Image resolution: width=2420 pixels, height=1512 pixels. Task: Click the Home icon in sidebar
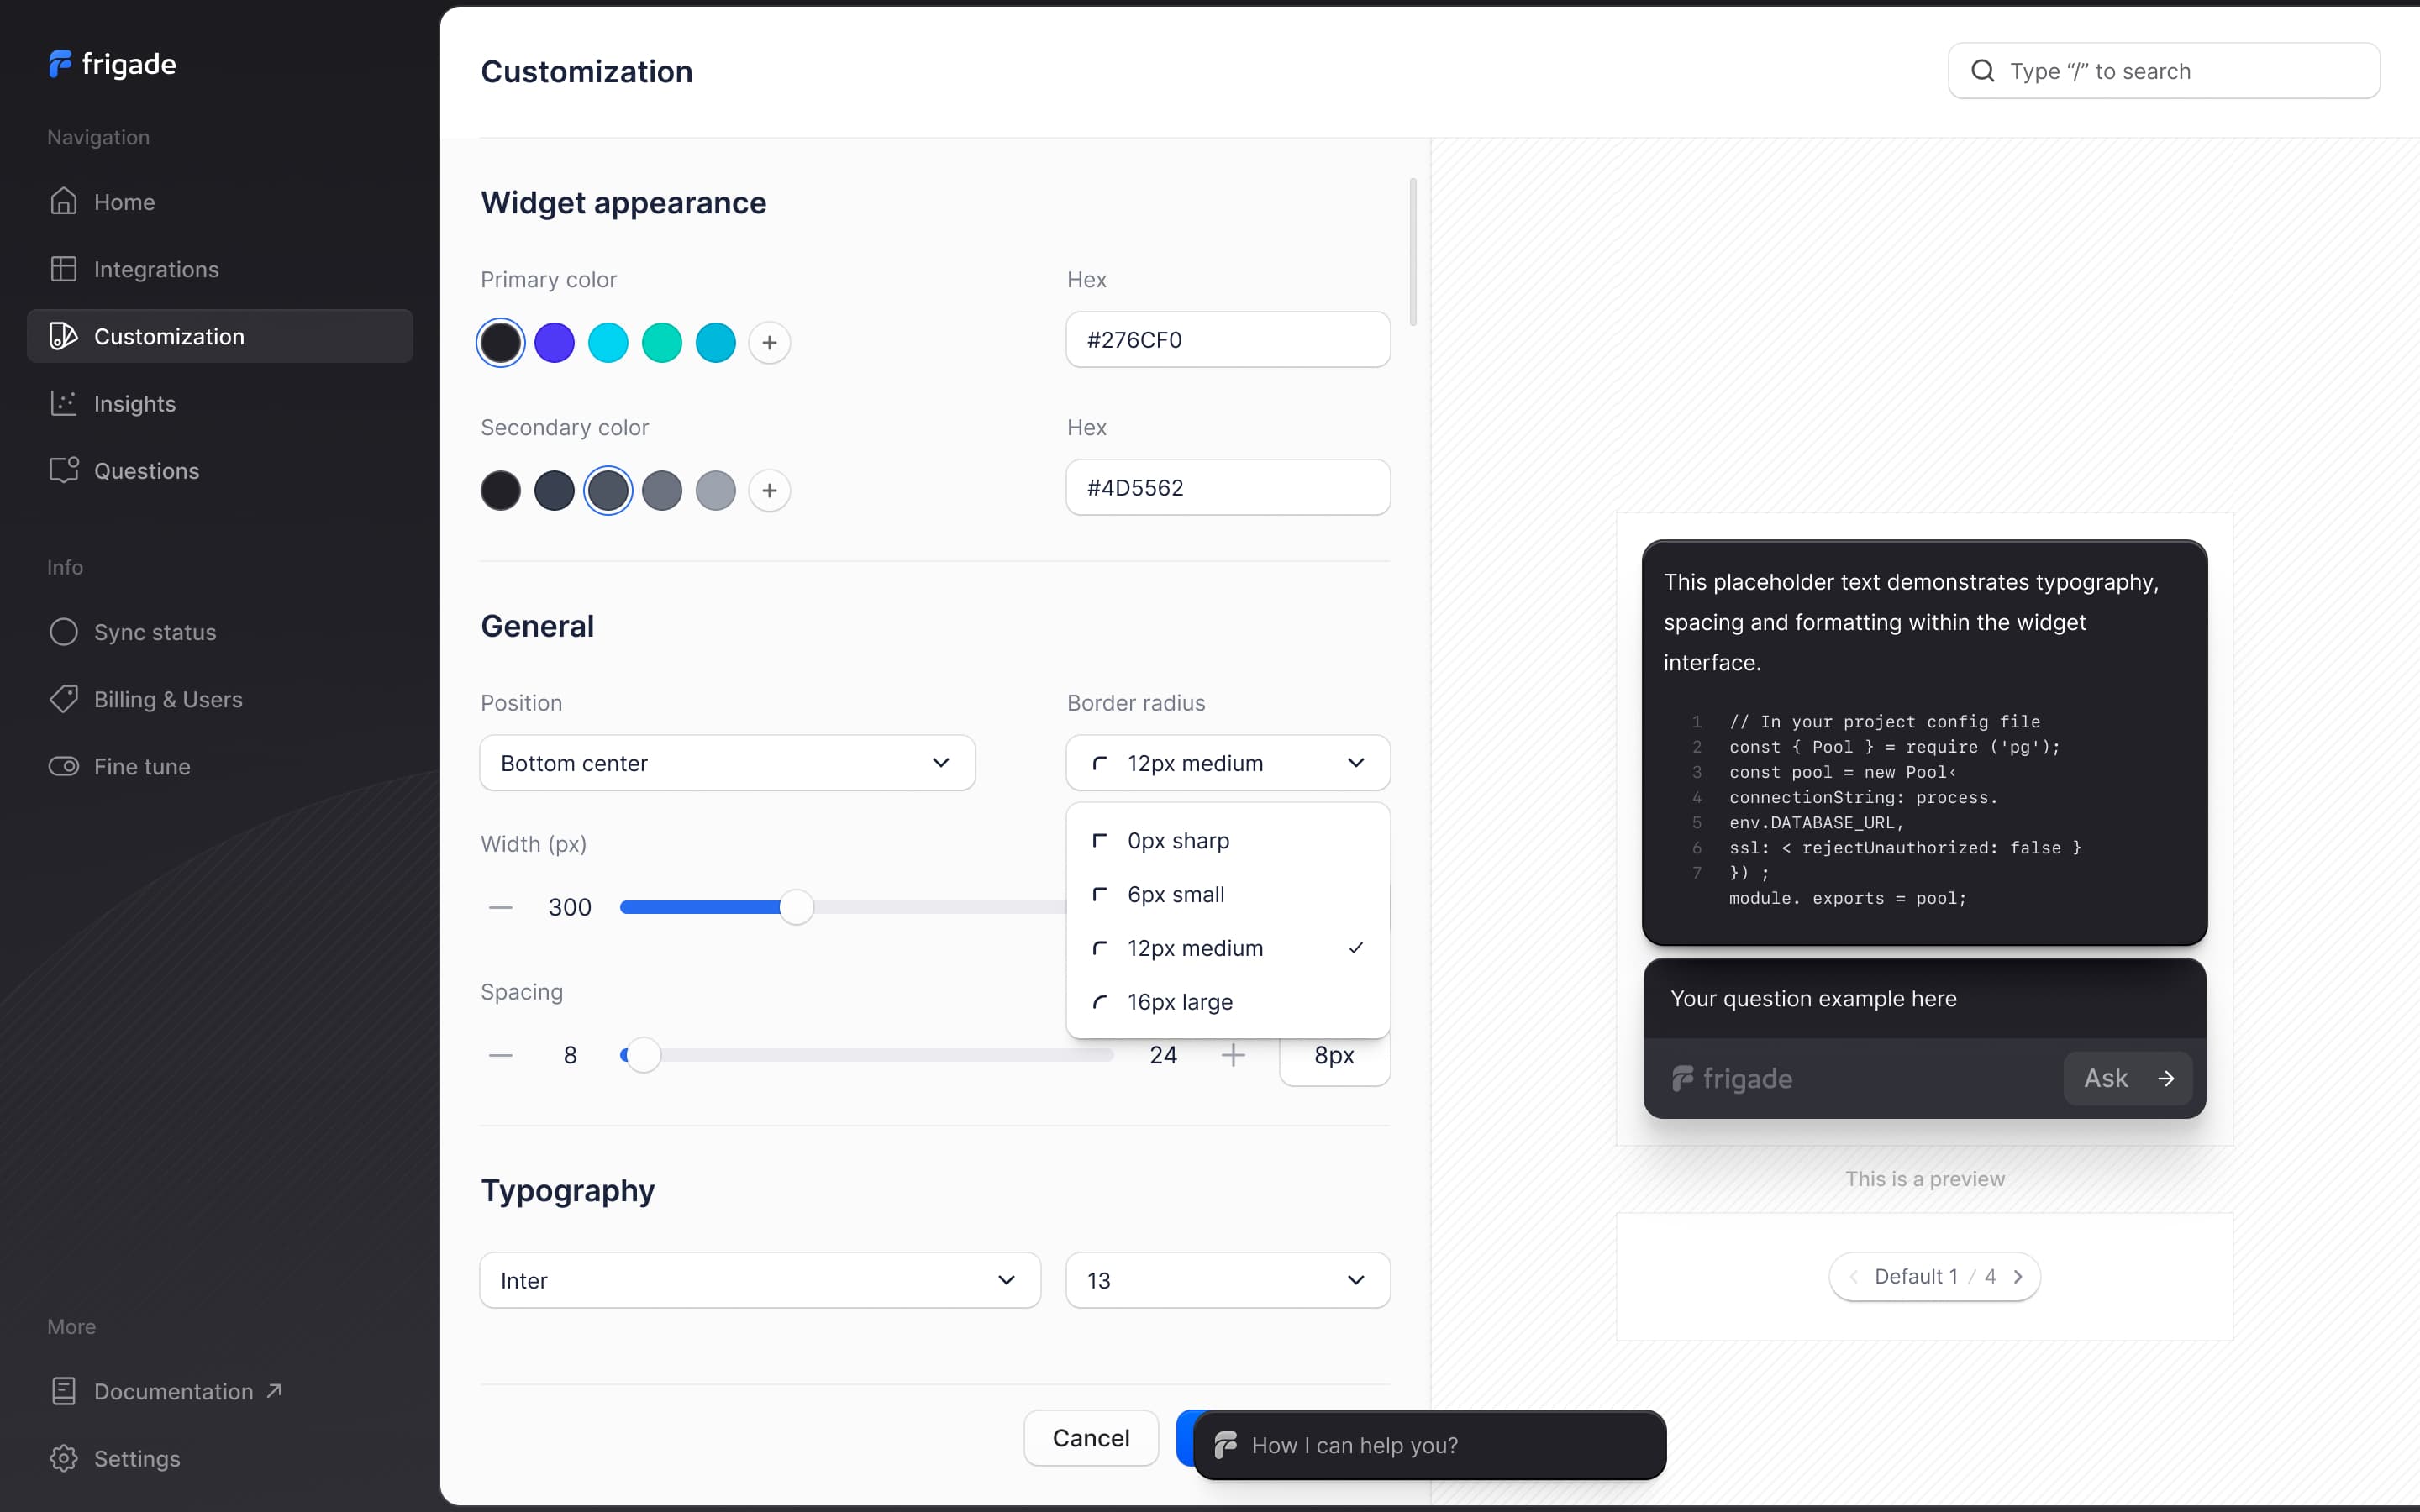(x=64, y=202)
